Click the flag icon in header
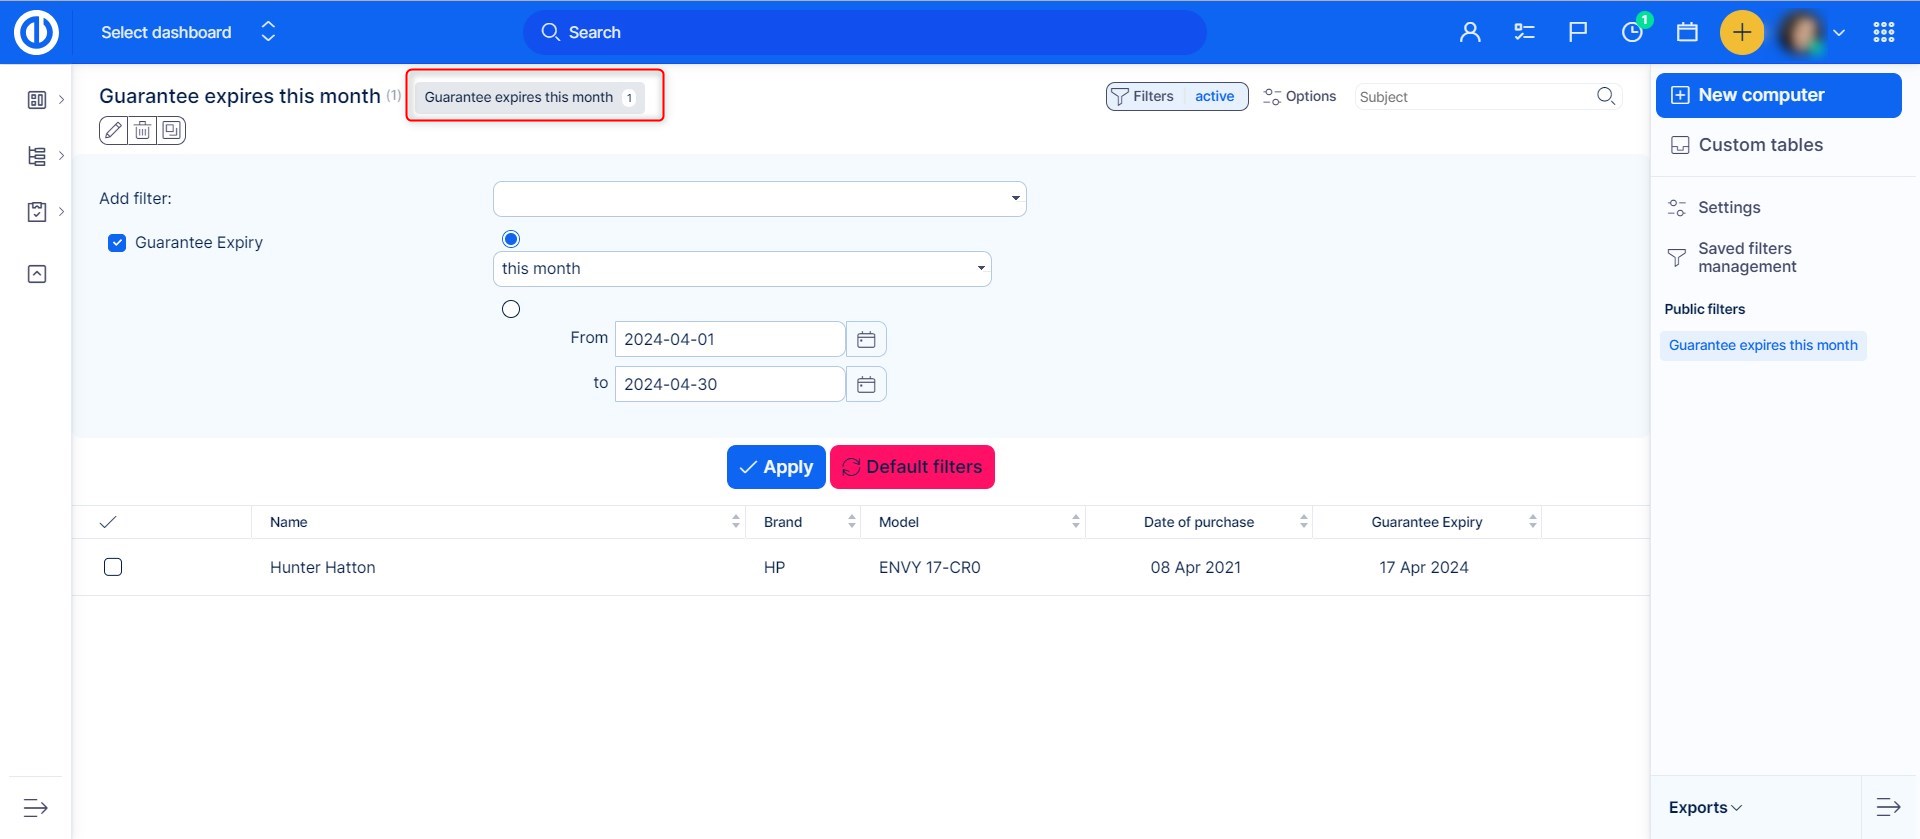This screenshot has height=839, width=1920. click(x=1578, y=32)
